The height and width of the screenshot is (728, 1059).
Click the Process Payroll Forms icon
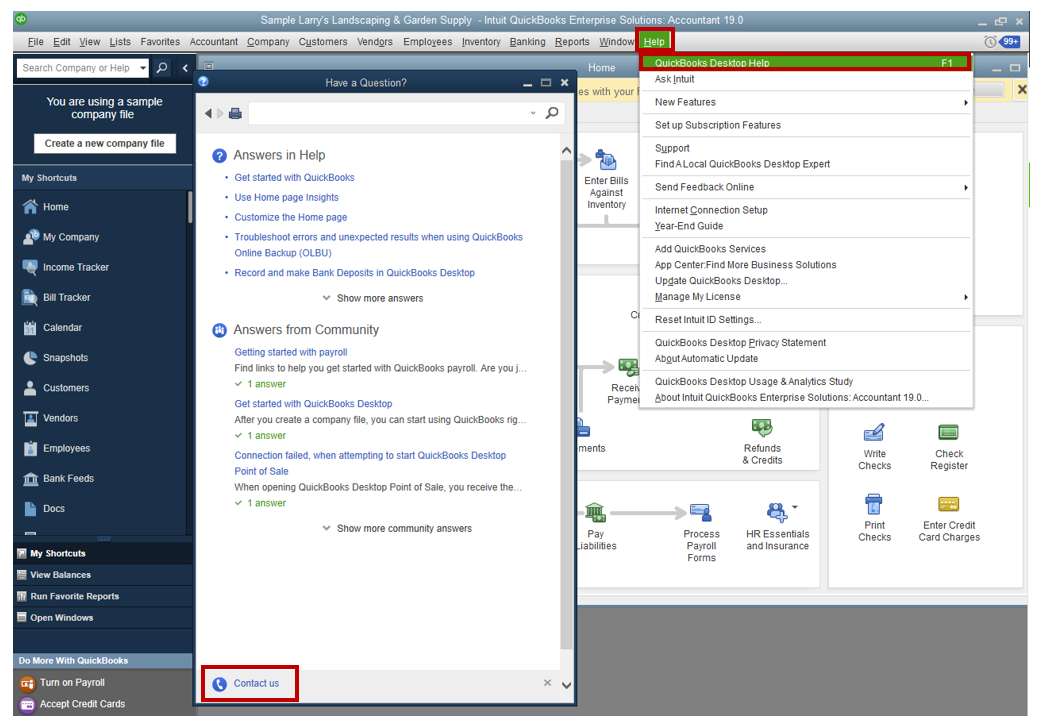(701, 513)
